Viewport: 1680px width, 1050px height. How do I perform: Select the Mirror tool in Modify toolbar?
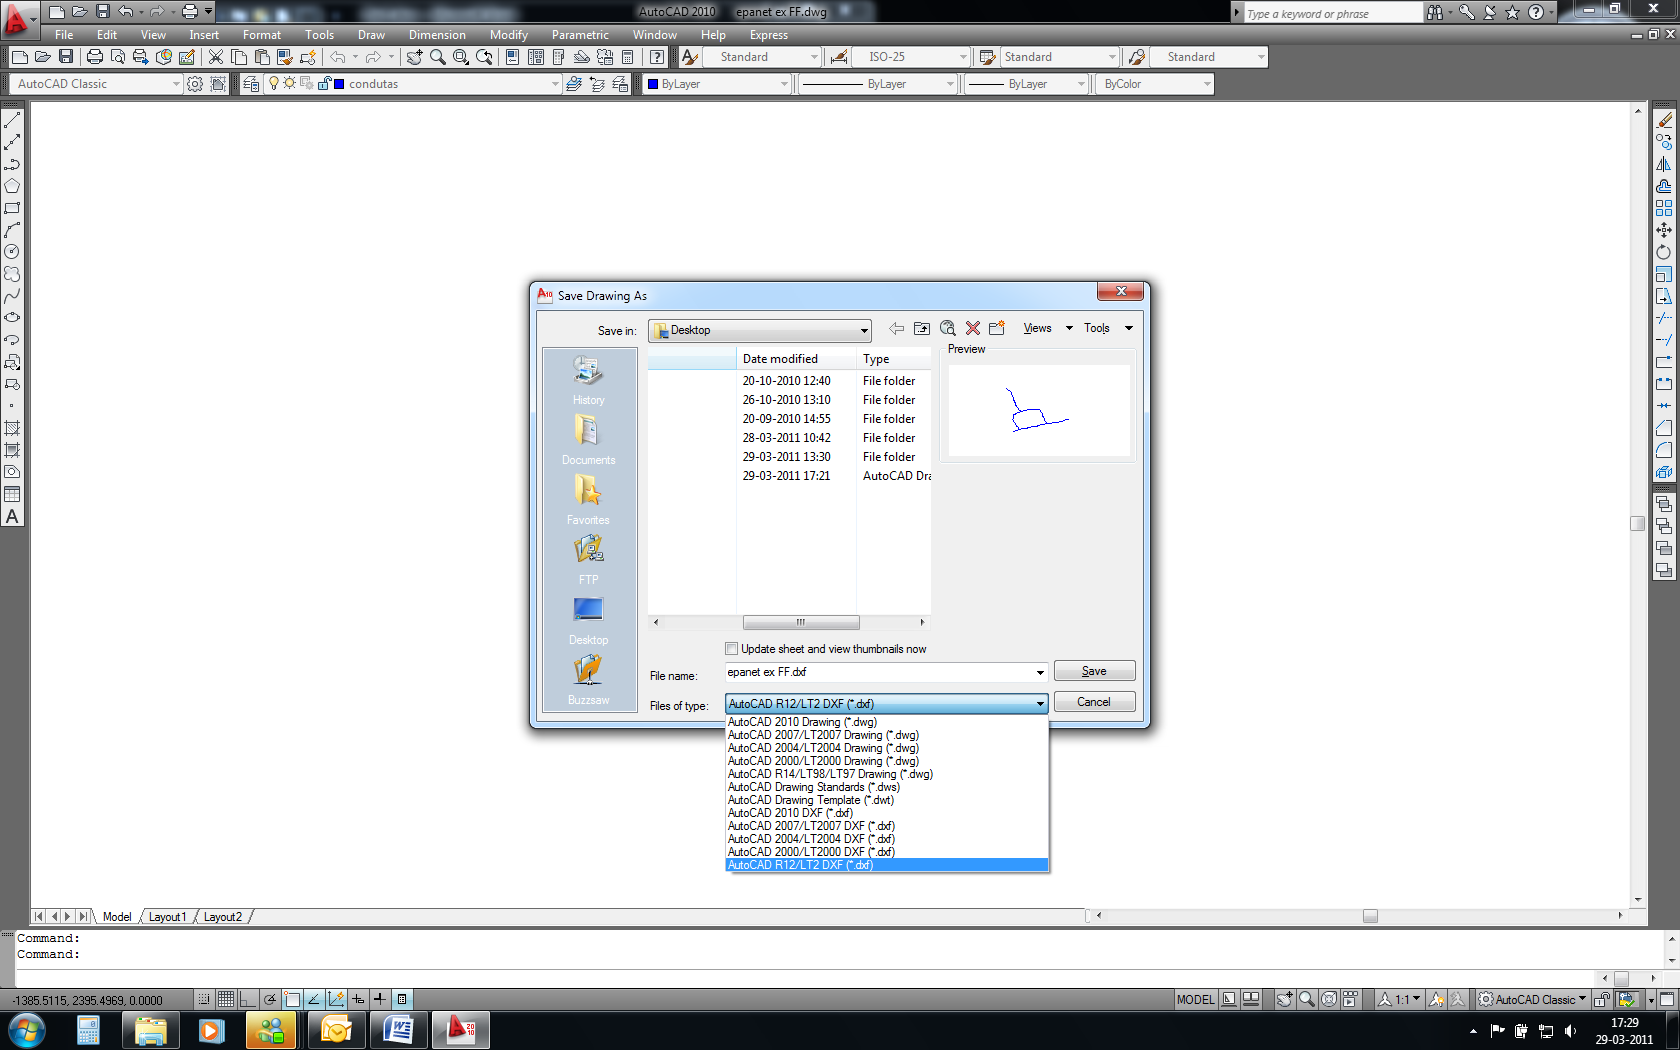(1664, 164)
